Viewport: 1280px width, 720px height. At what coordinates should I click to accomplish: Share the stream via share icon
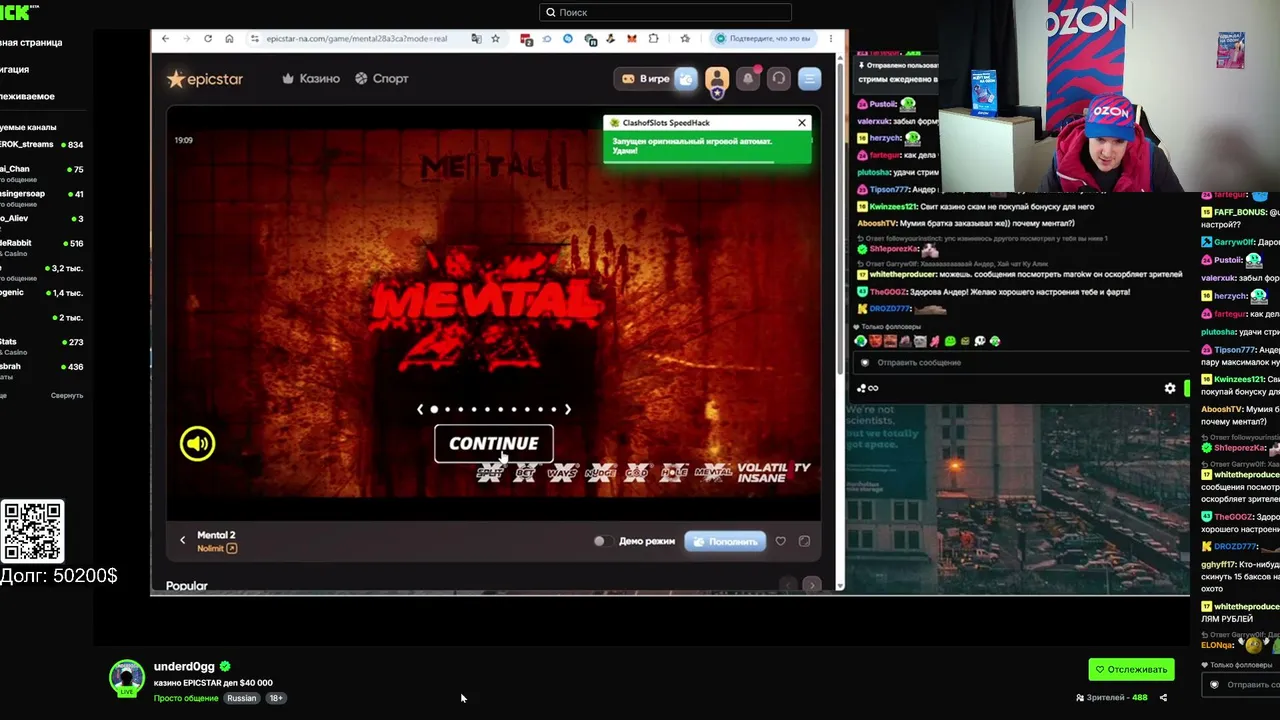coord(1163,698)
